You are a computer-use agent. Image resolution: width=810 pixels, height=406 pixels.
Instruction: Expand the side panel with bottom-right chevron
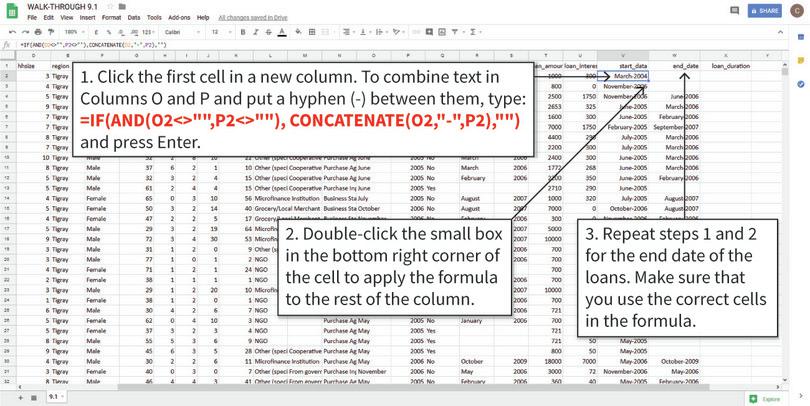click(x=801, y=396)
